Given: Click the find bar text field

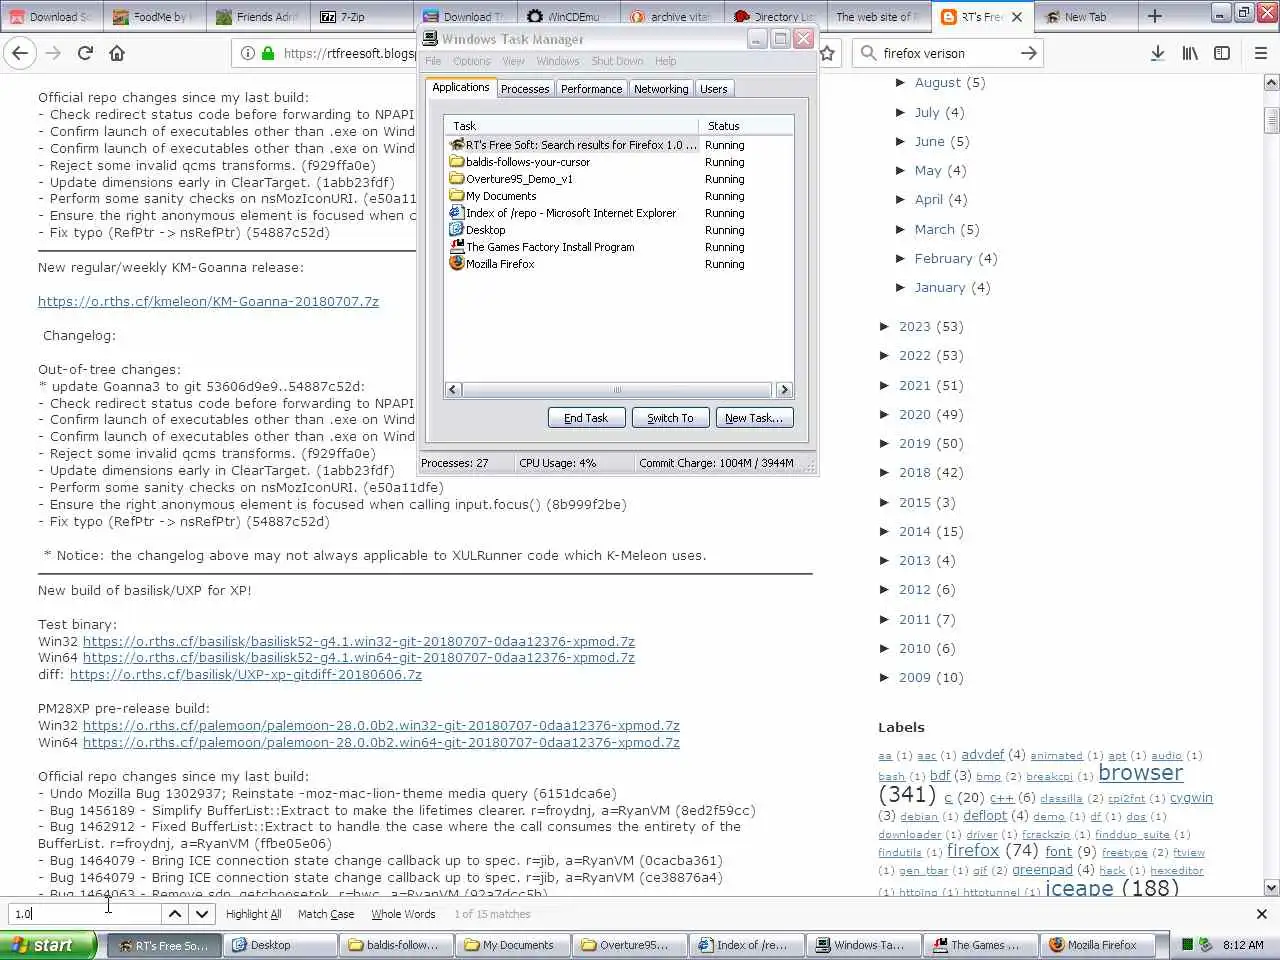Looking at the screenshot, I should click(x=85, y=914).
